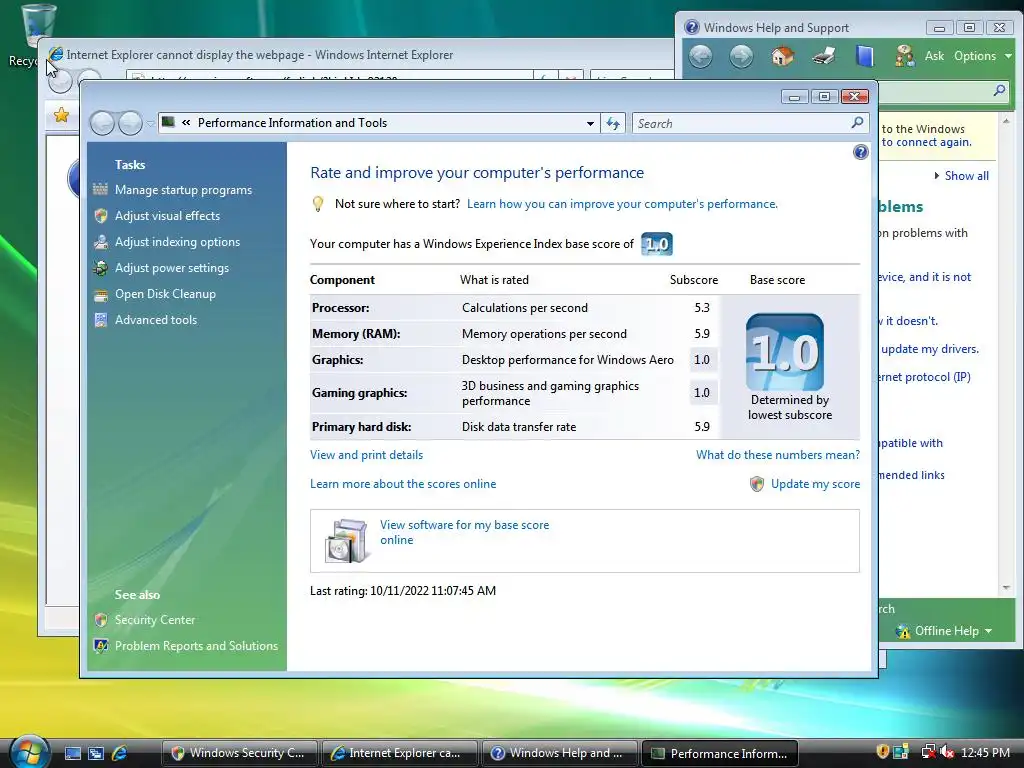
Task: Click the Open Disk Cleanup icon
Action: [x=101, y=294]
